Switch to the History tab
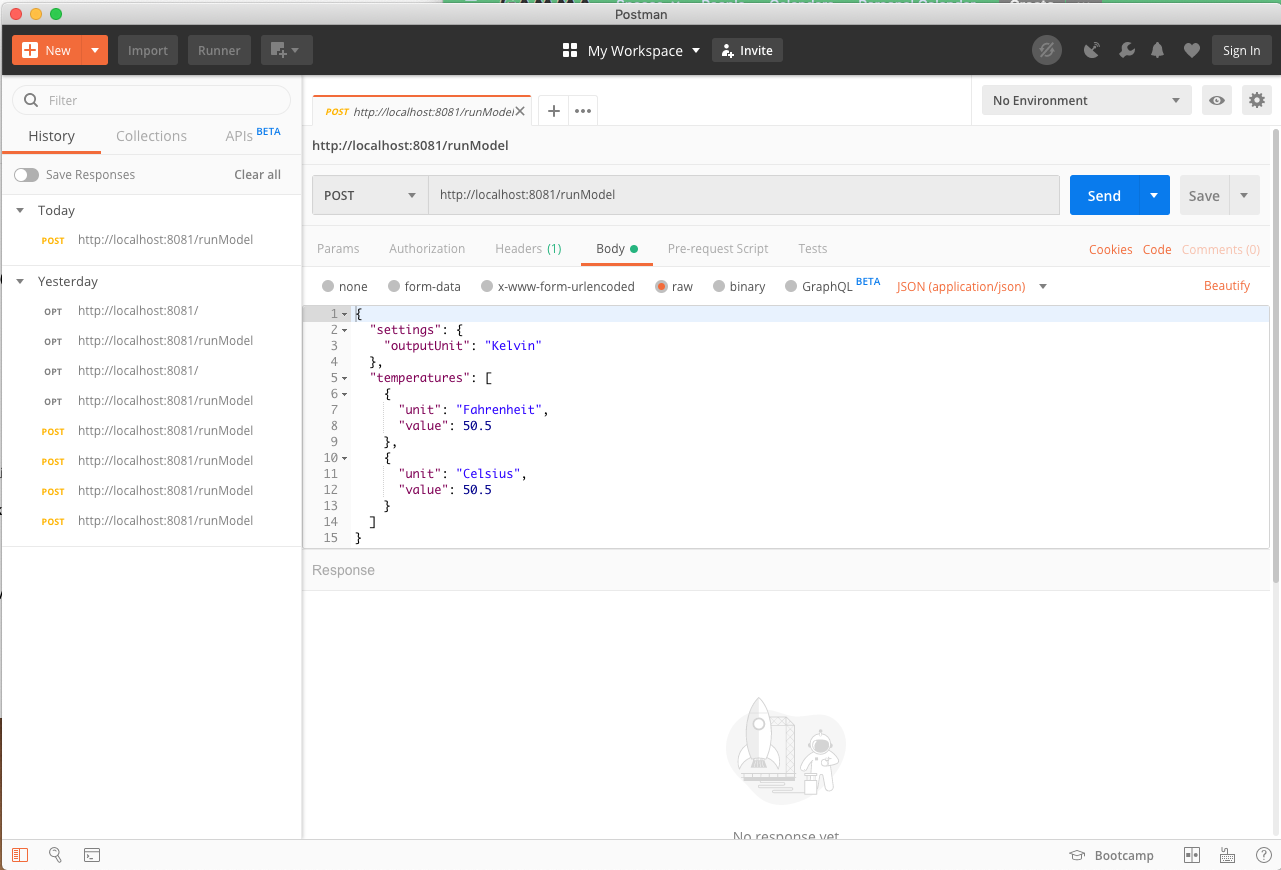The image size is (1281, 870). pyautogui.click(x=51, y=136)
